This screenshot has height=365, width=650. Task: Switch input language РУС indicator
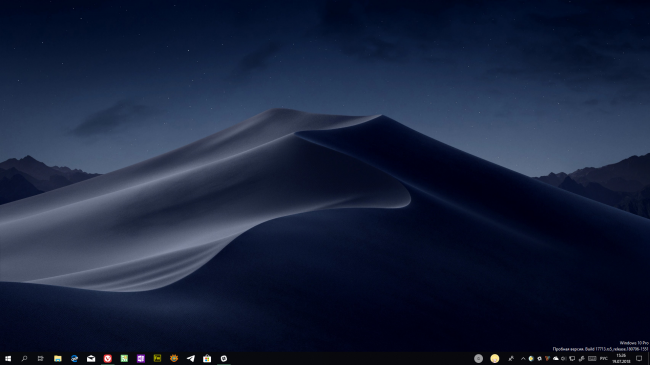[x=604, y=358]
